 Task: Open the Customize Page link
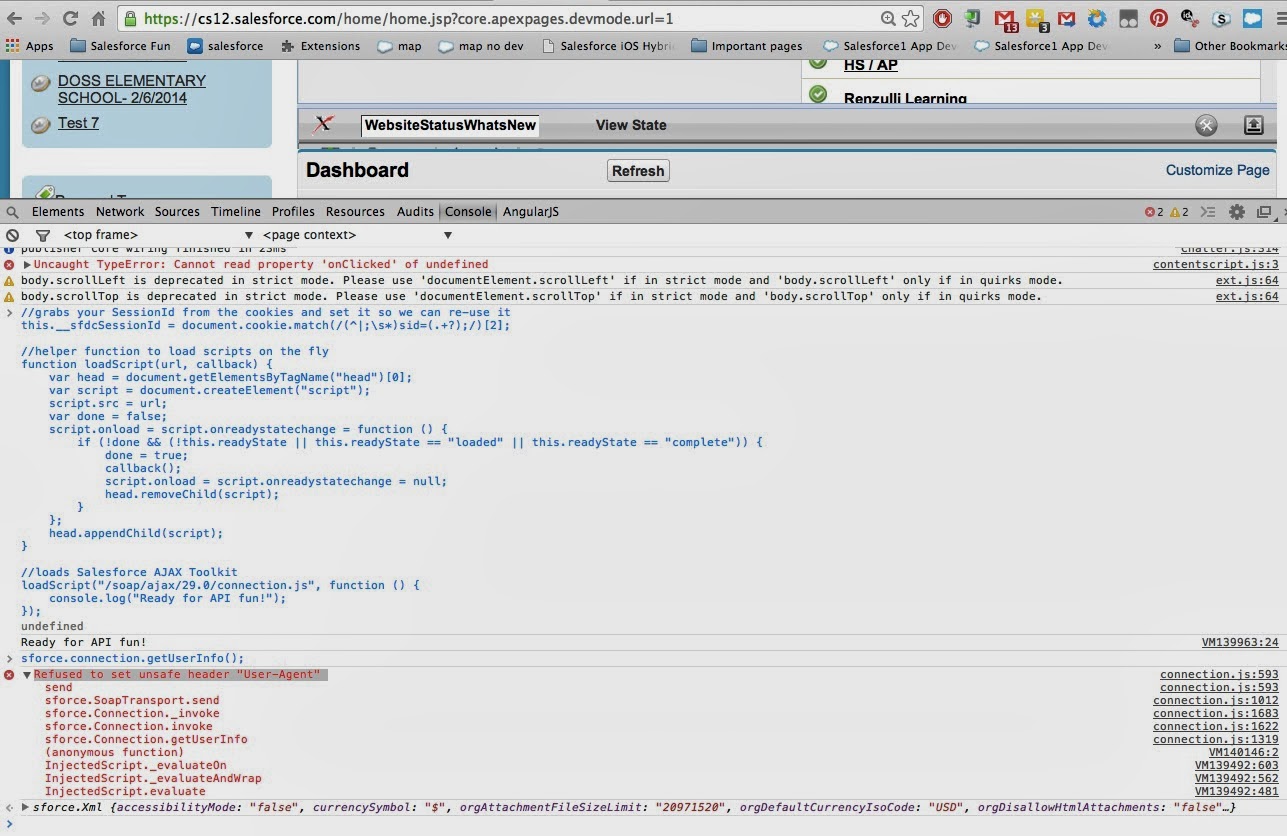[x=1217, y=170]
